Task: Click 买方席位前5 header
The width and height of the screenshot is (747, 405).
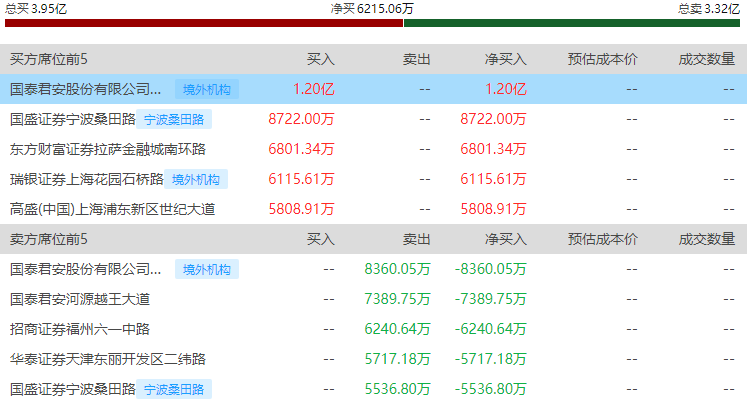Action: pyautogui.click(x=49, y=59)
